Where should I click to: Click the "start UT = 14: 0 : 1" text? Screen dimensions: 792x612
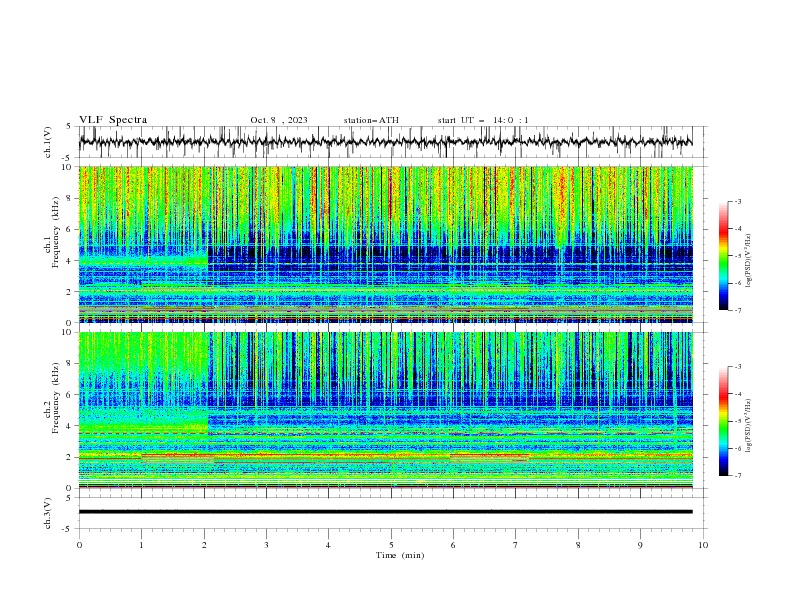click(483, 120)
